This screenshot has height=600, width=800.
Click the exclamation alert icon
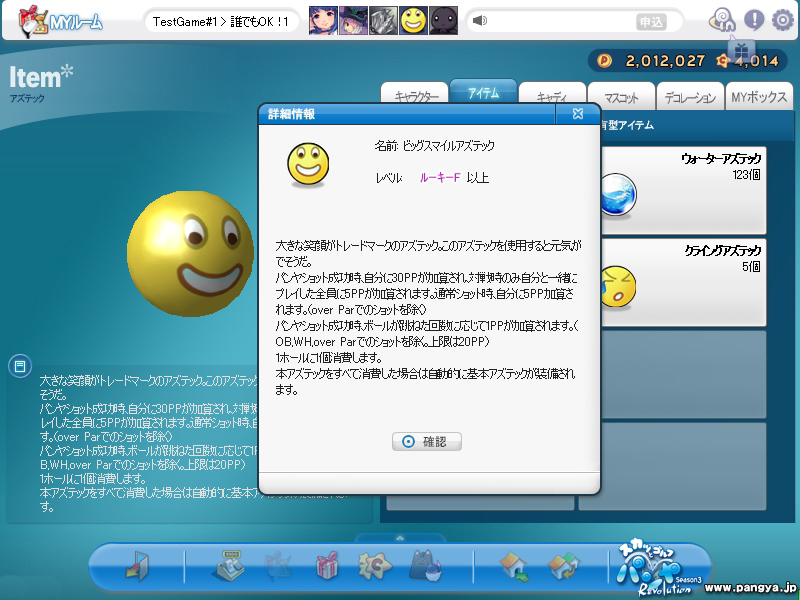click(x=753, y=19)
